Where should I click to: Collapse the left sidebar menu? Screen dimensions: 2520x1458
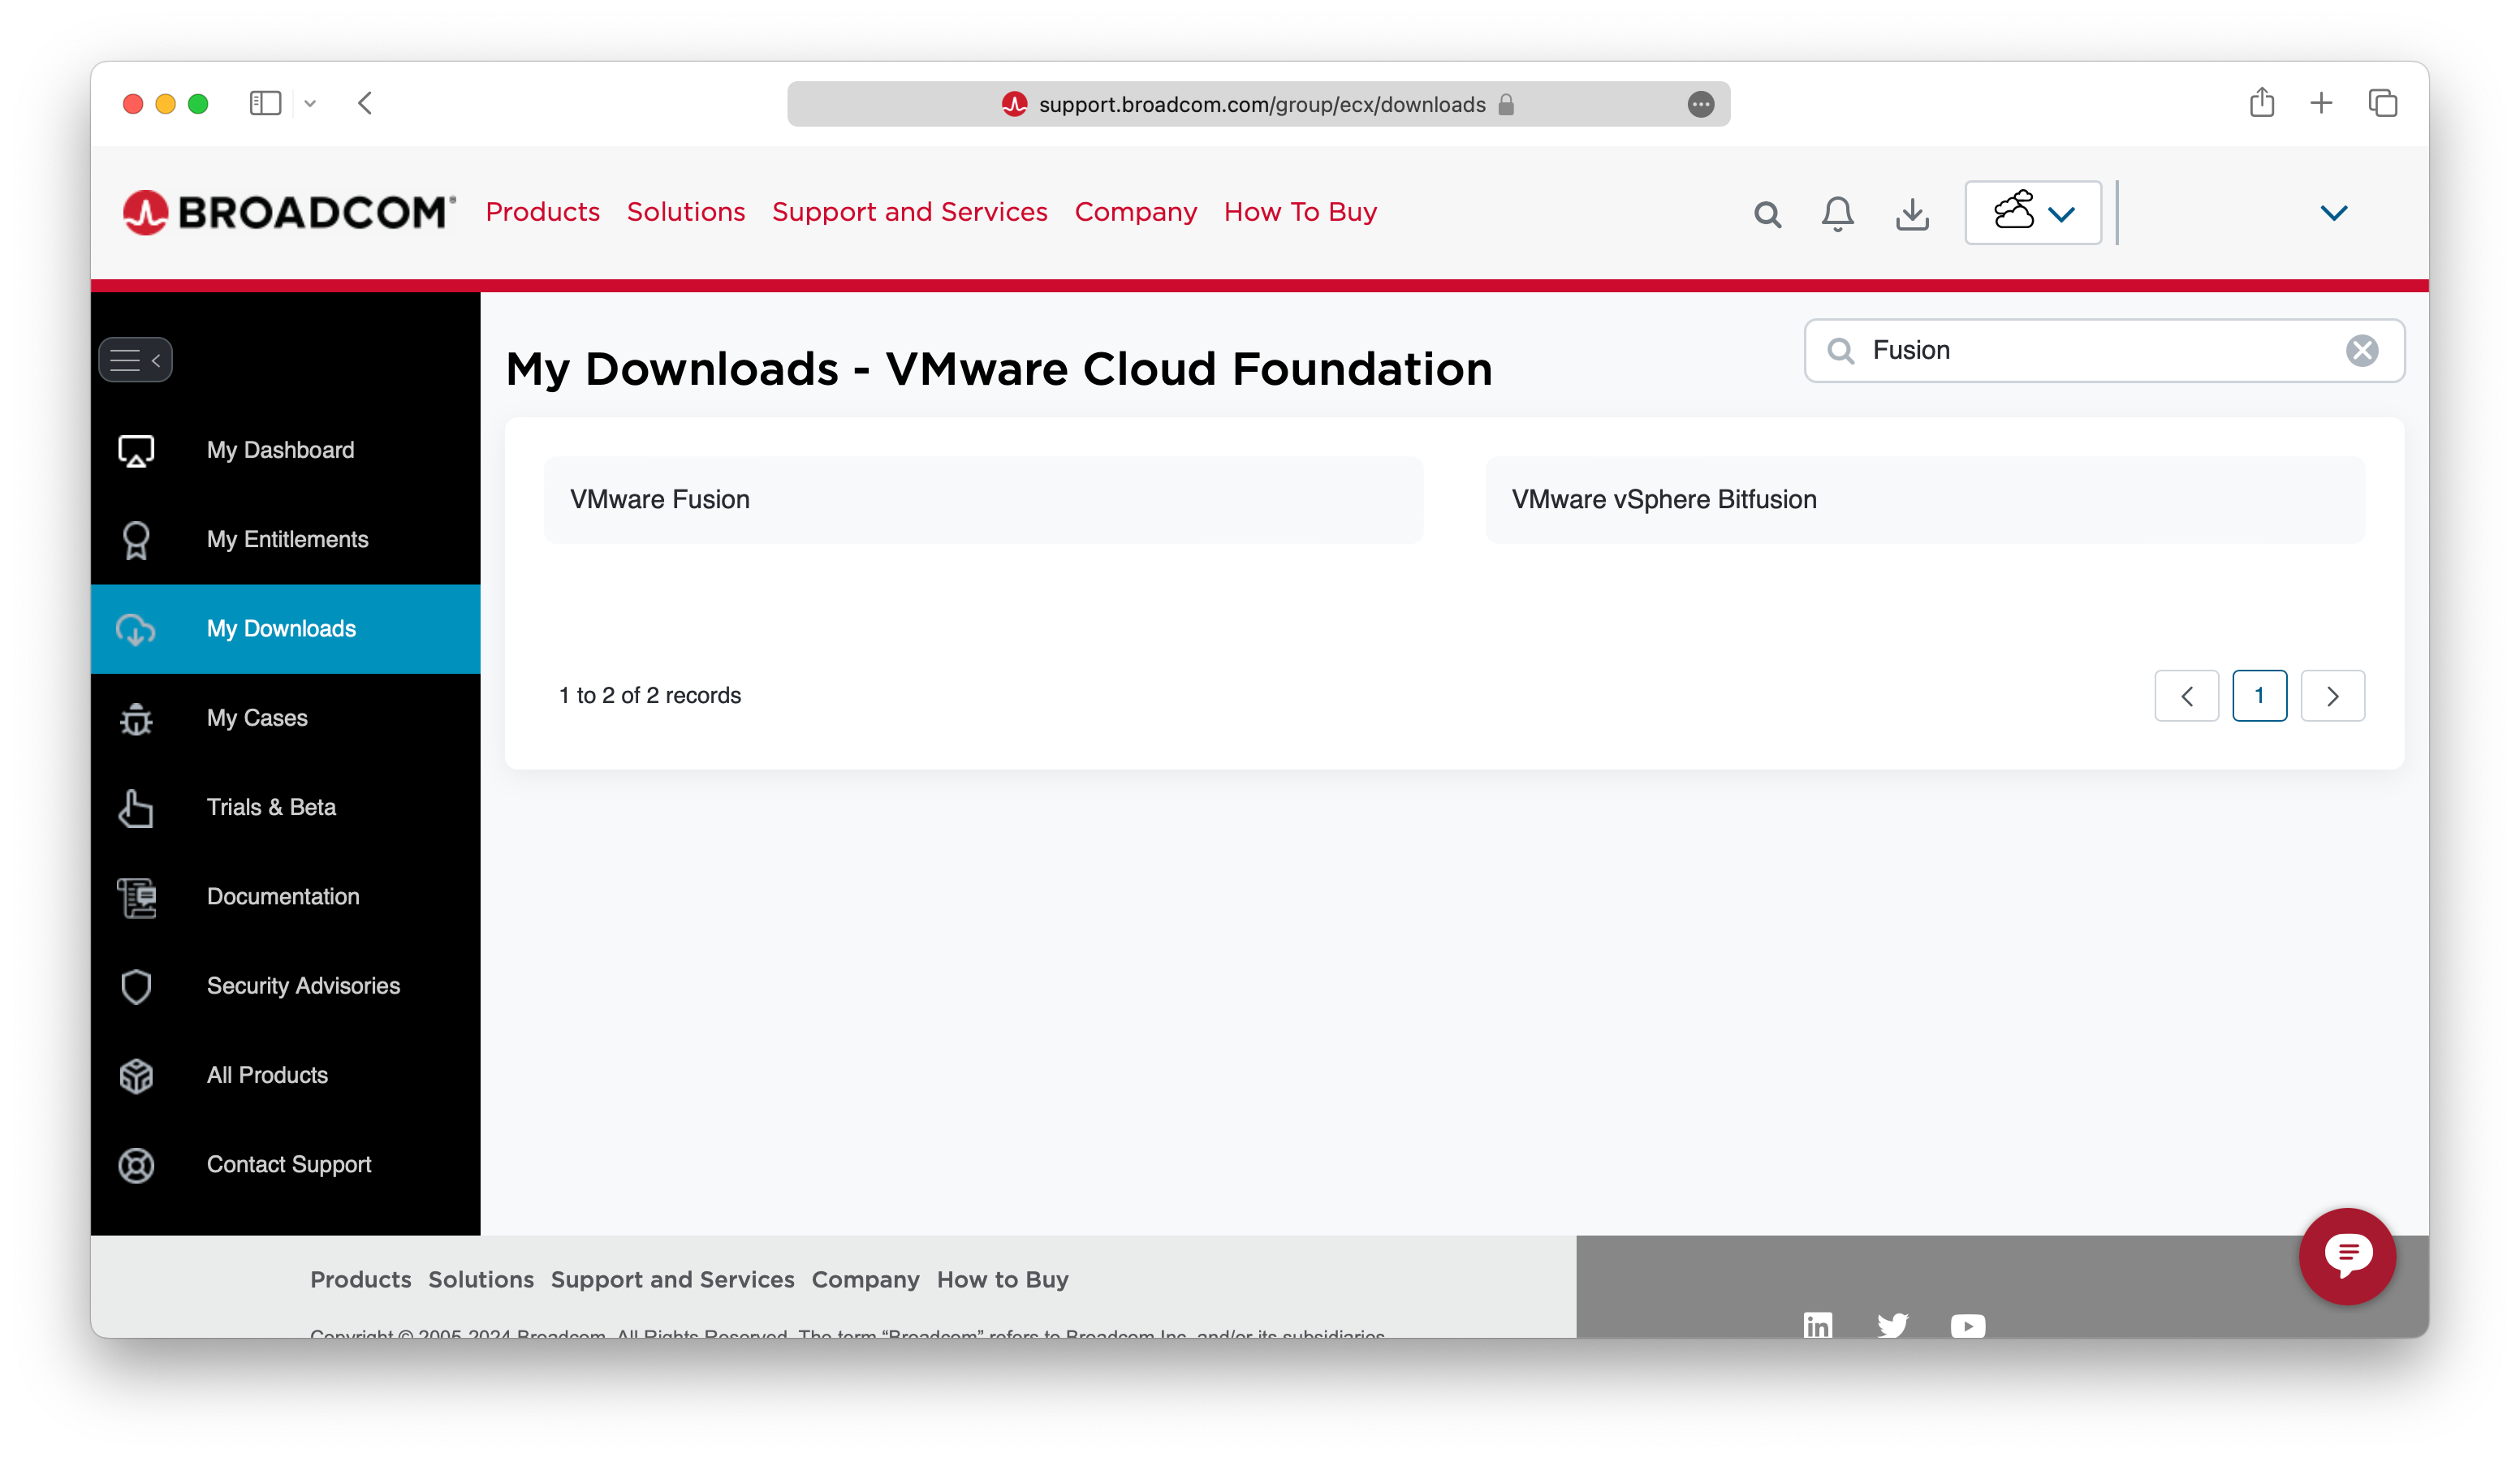pyautogui.click(x=135, y=360)
